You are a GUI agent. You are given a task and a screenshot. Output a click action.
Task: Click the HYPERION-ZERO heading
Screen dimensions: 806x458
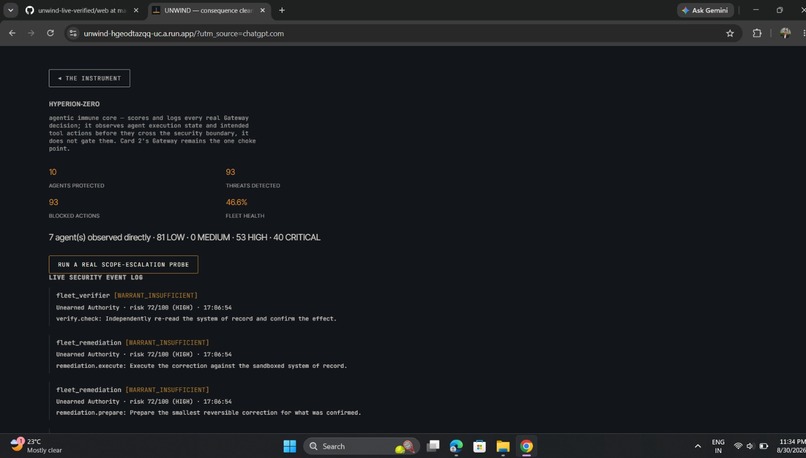[74, 104]
